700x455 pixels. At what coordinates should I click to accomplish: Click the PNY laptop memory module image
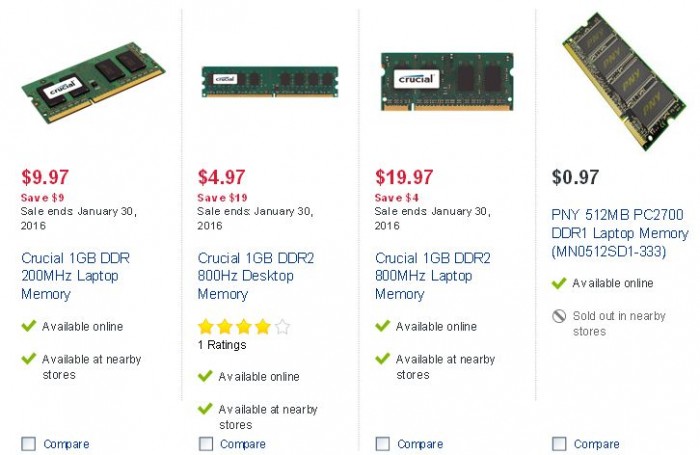(624, 81)
